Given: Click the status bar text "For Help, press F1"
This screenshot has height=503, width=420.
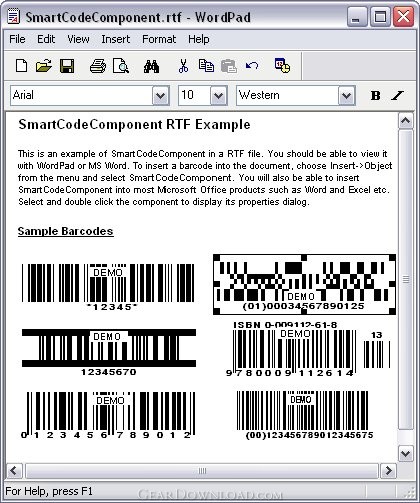Looking at the screenshot, I should coord(49,491).
